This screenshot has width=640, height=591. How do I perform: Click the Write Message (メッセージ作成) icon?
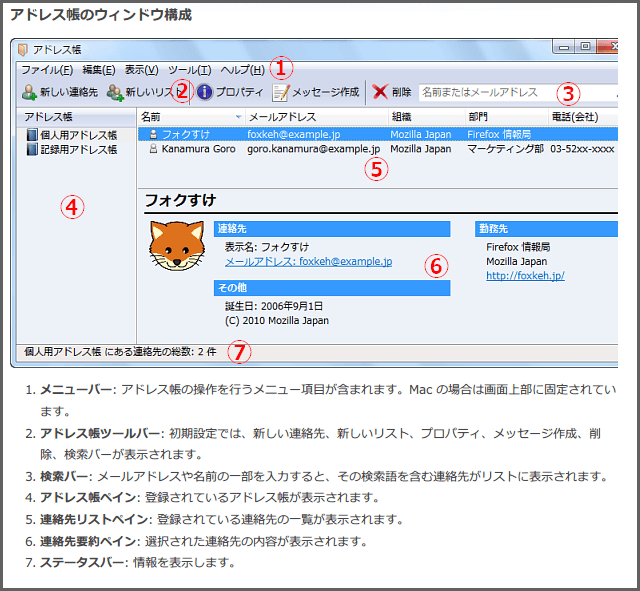point(281,92)
